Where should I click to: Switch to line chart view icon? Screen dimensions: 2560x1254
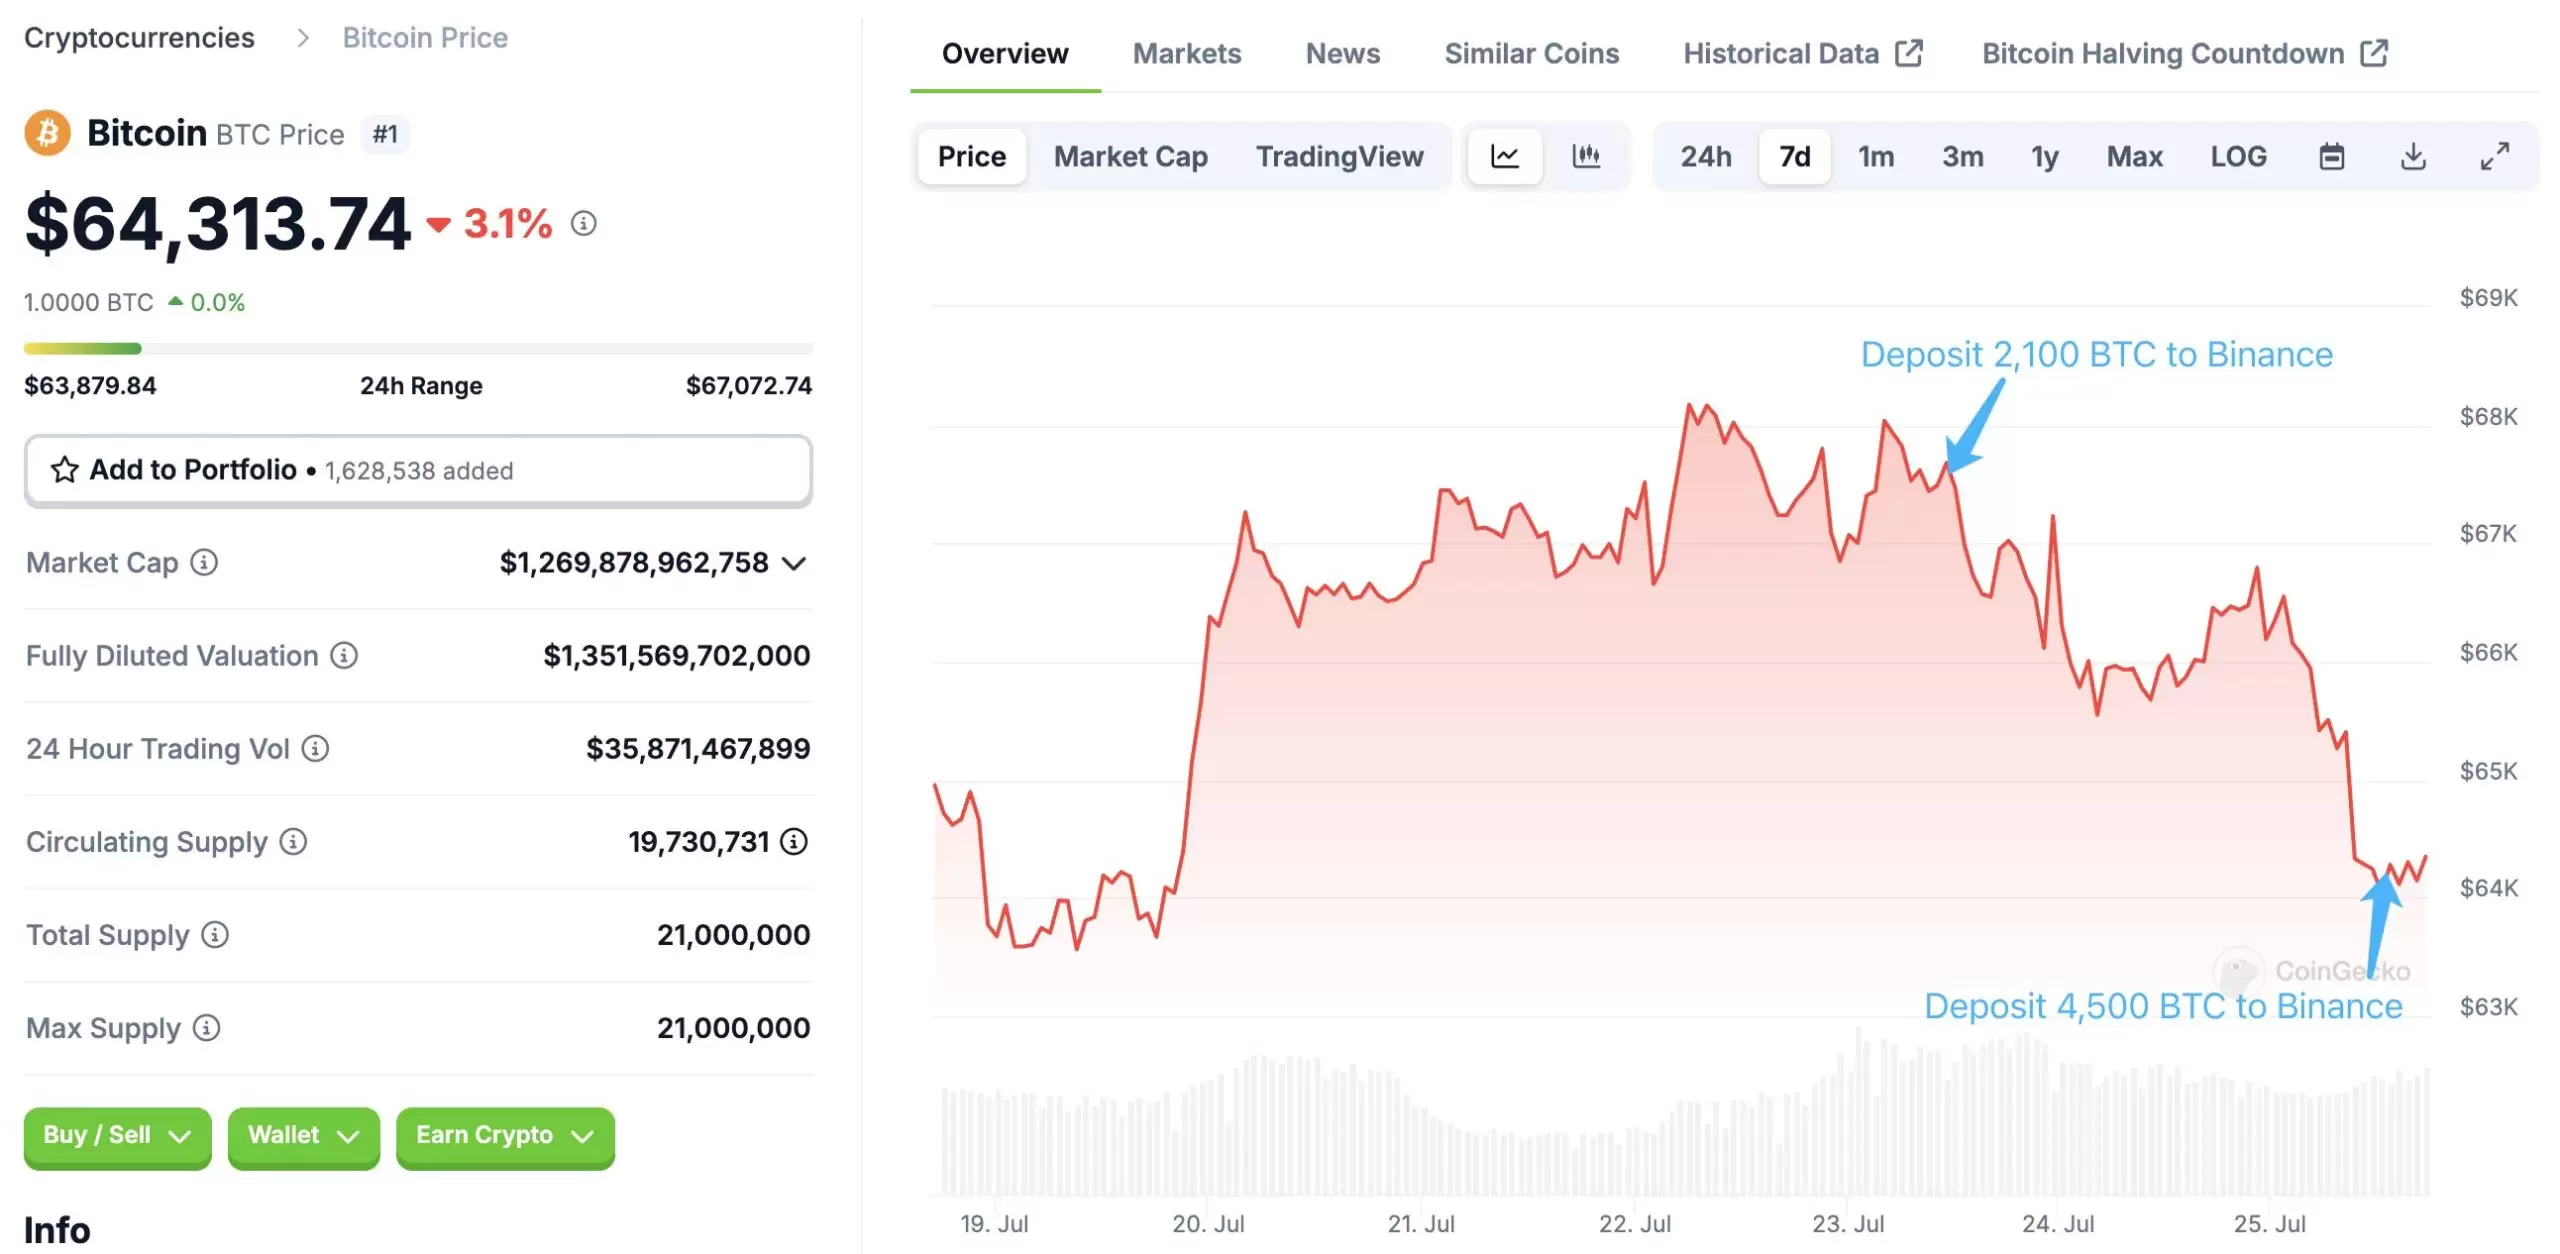pos(1504,157)
